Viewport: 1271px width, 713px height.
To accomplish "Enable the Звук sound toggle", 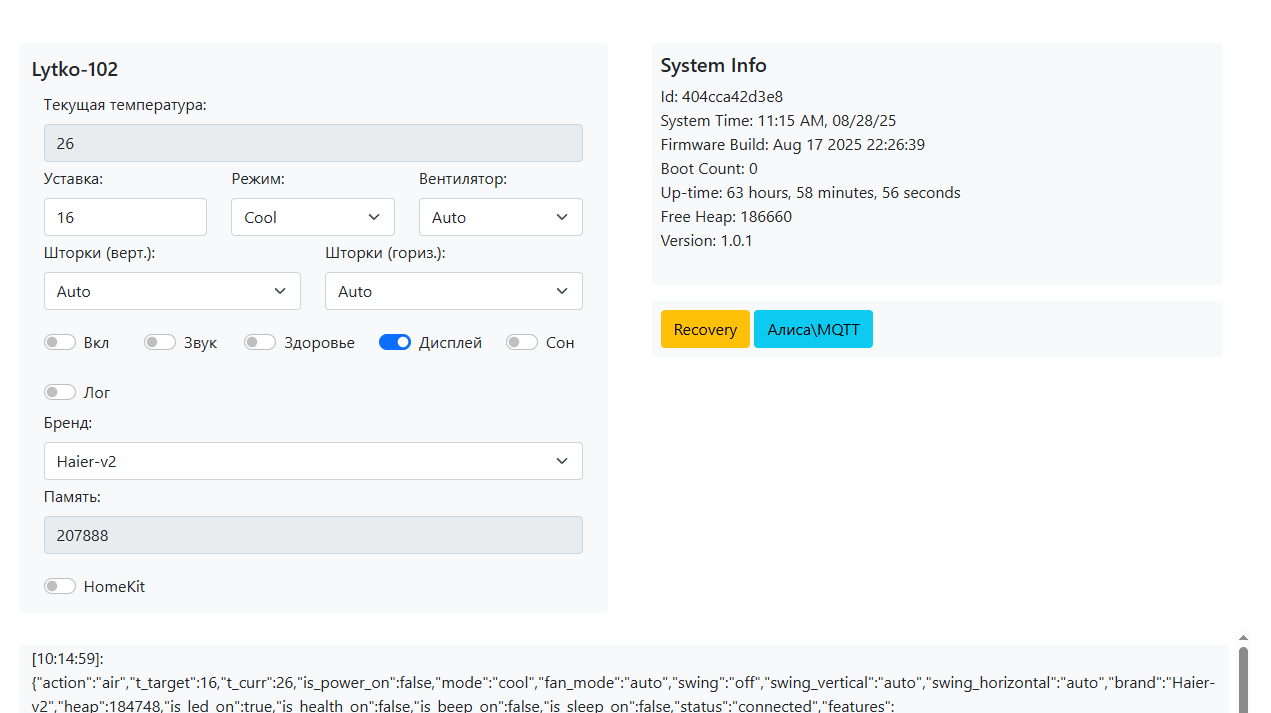I will [x=160, y=343].
